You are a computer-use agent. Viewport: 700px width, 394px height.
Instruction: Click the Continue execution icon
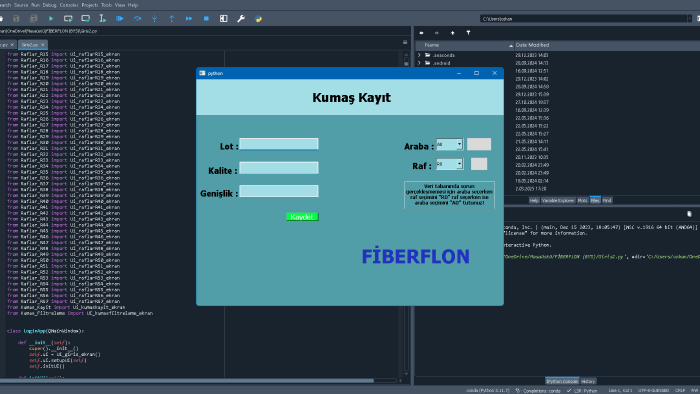(189, 19)
